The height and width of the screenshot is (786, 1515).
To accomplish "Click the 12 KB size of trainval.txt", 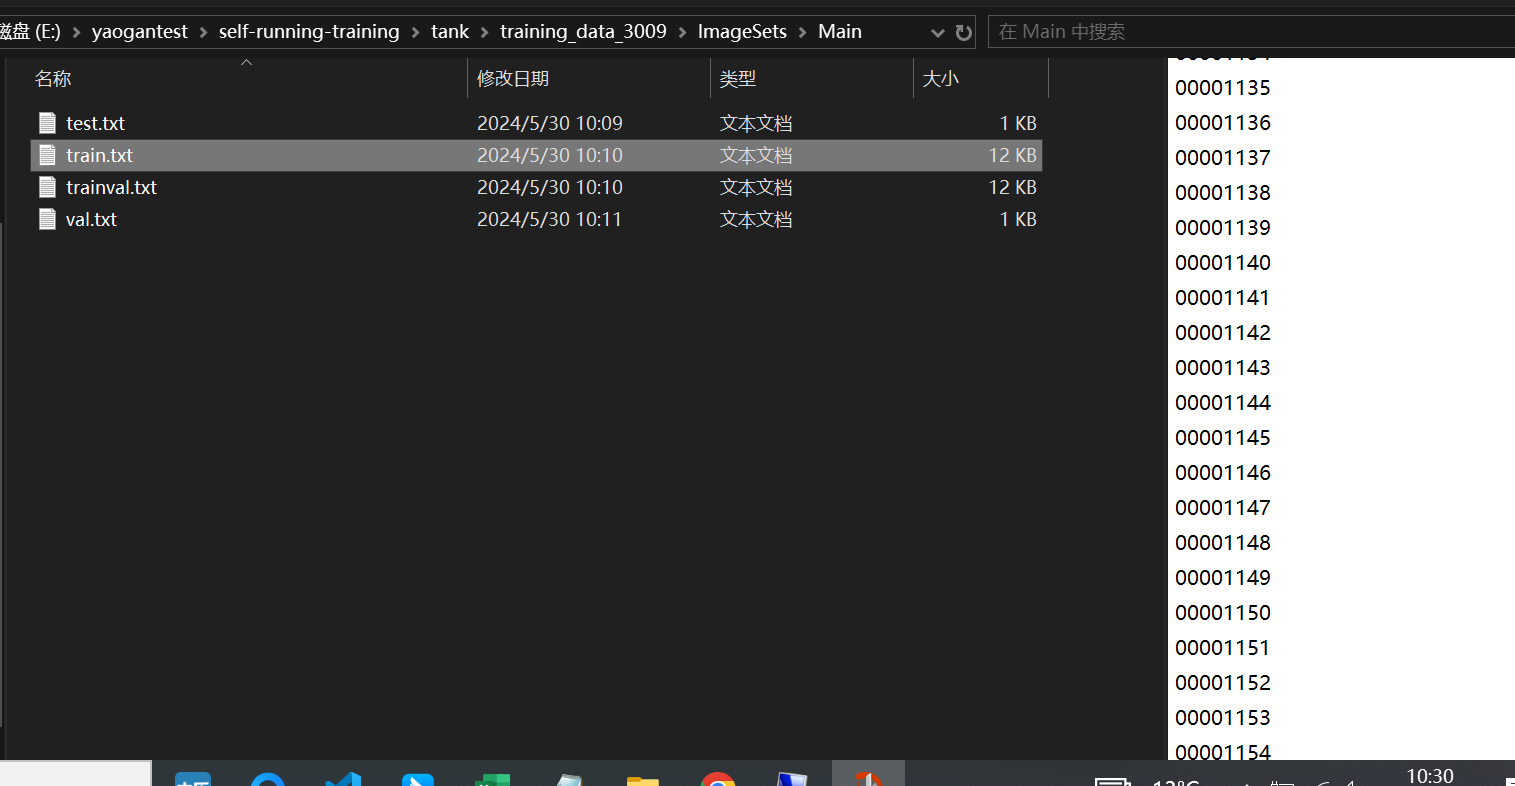I will click(x=1013, y=187).
